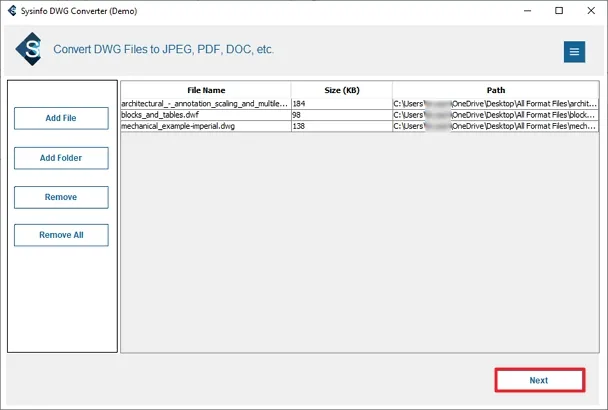Viewport: 608px width, 410px height.
Task: Select the blocks_and_tables.dwf file
Action: 359,115
